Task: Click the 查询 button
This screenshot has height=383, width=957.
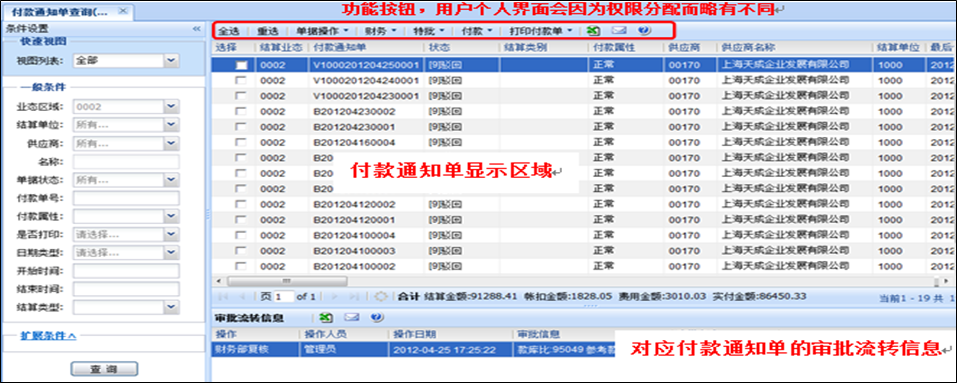Action: (104, 369)
